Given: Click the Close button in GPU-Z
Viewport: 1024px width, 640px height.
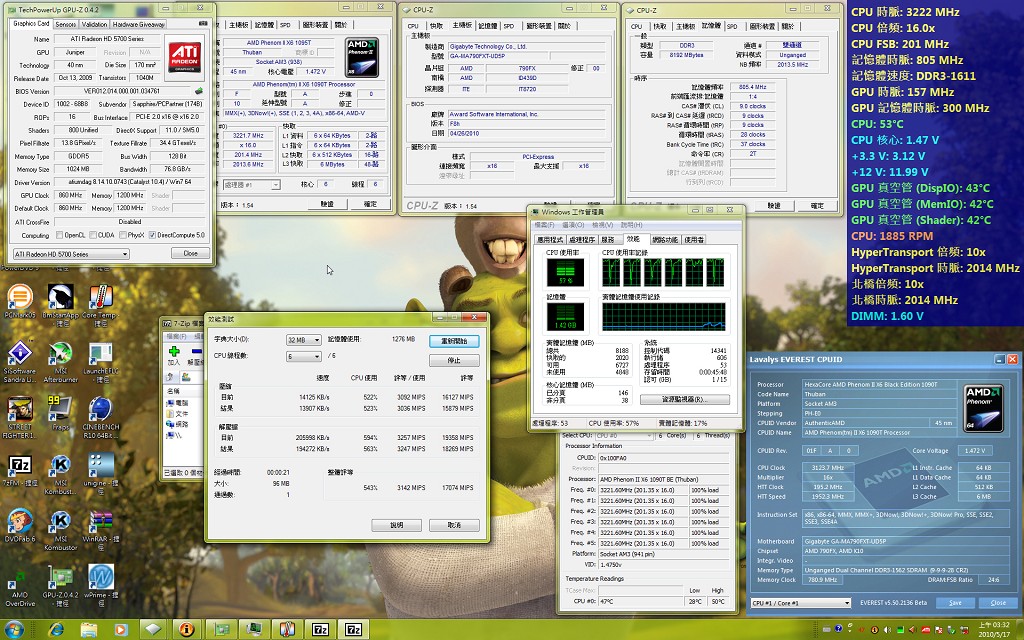Looking at the screenshot, I should pos(191,253).
